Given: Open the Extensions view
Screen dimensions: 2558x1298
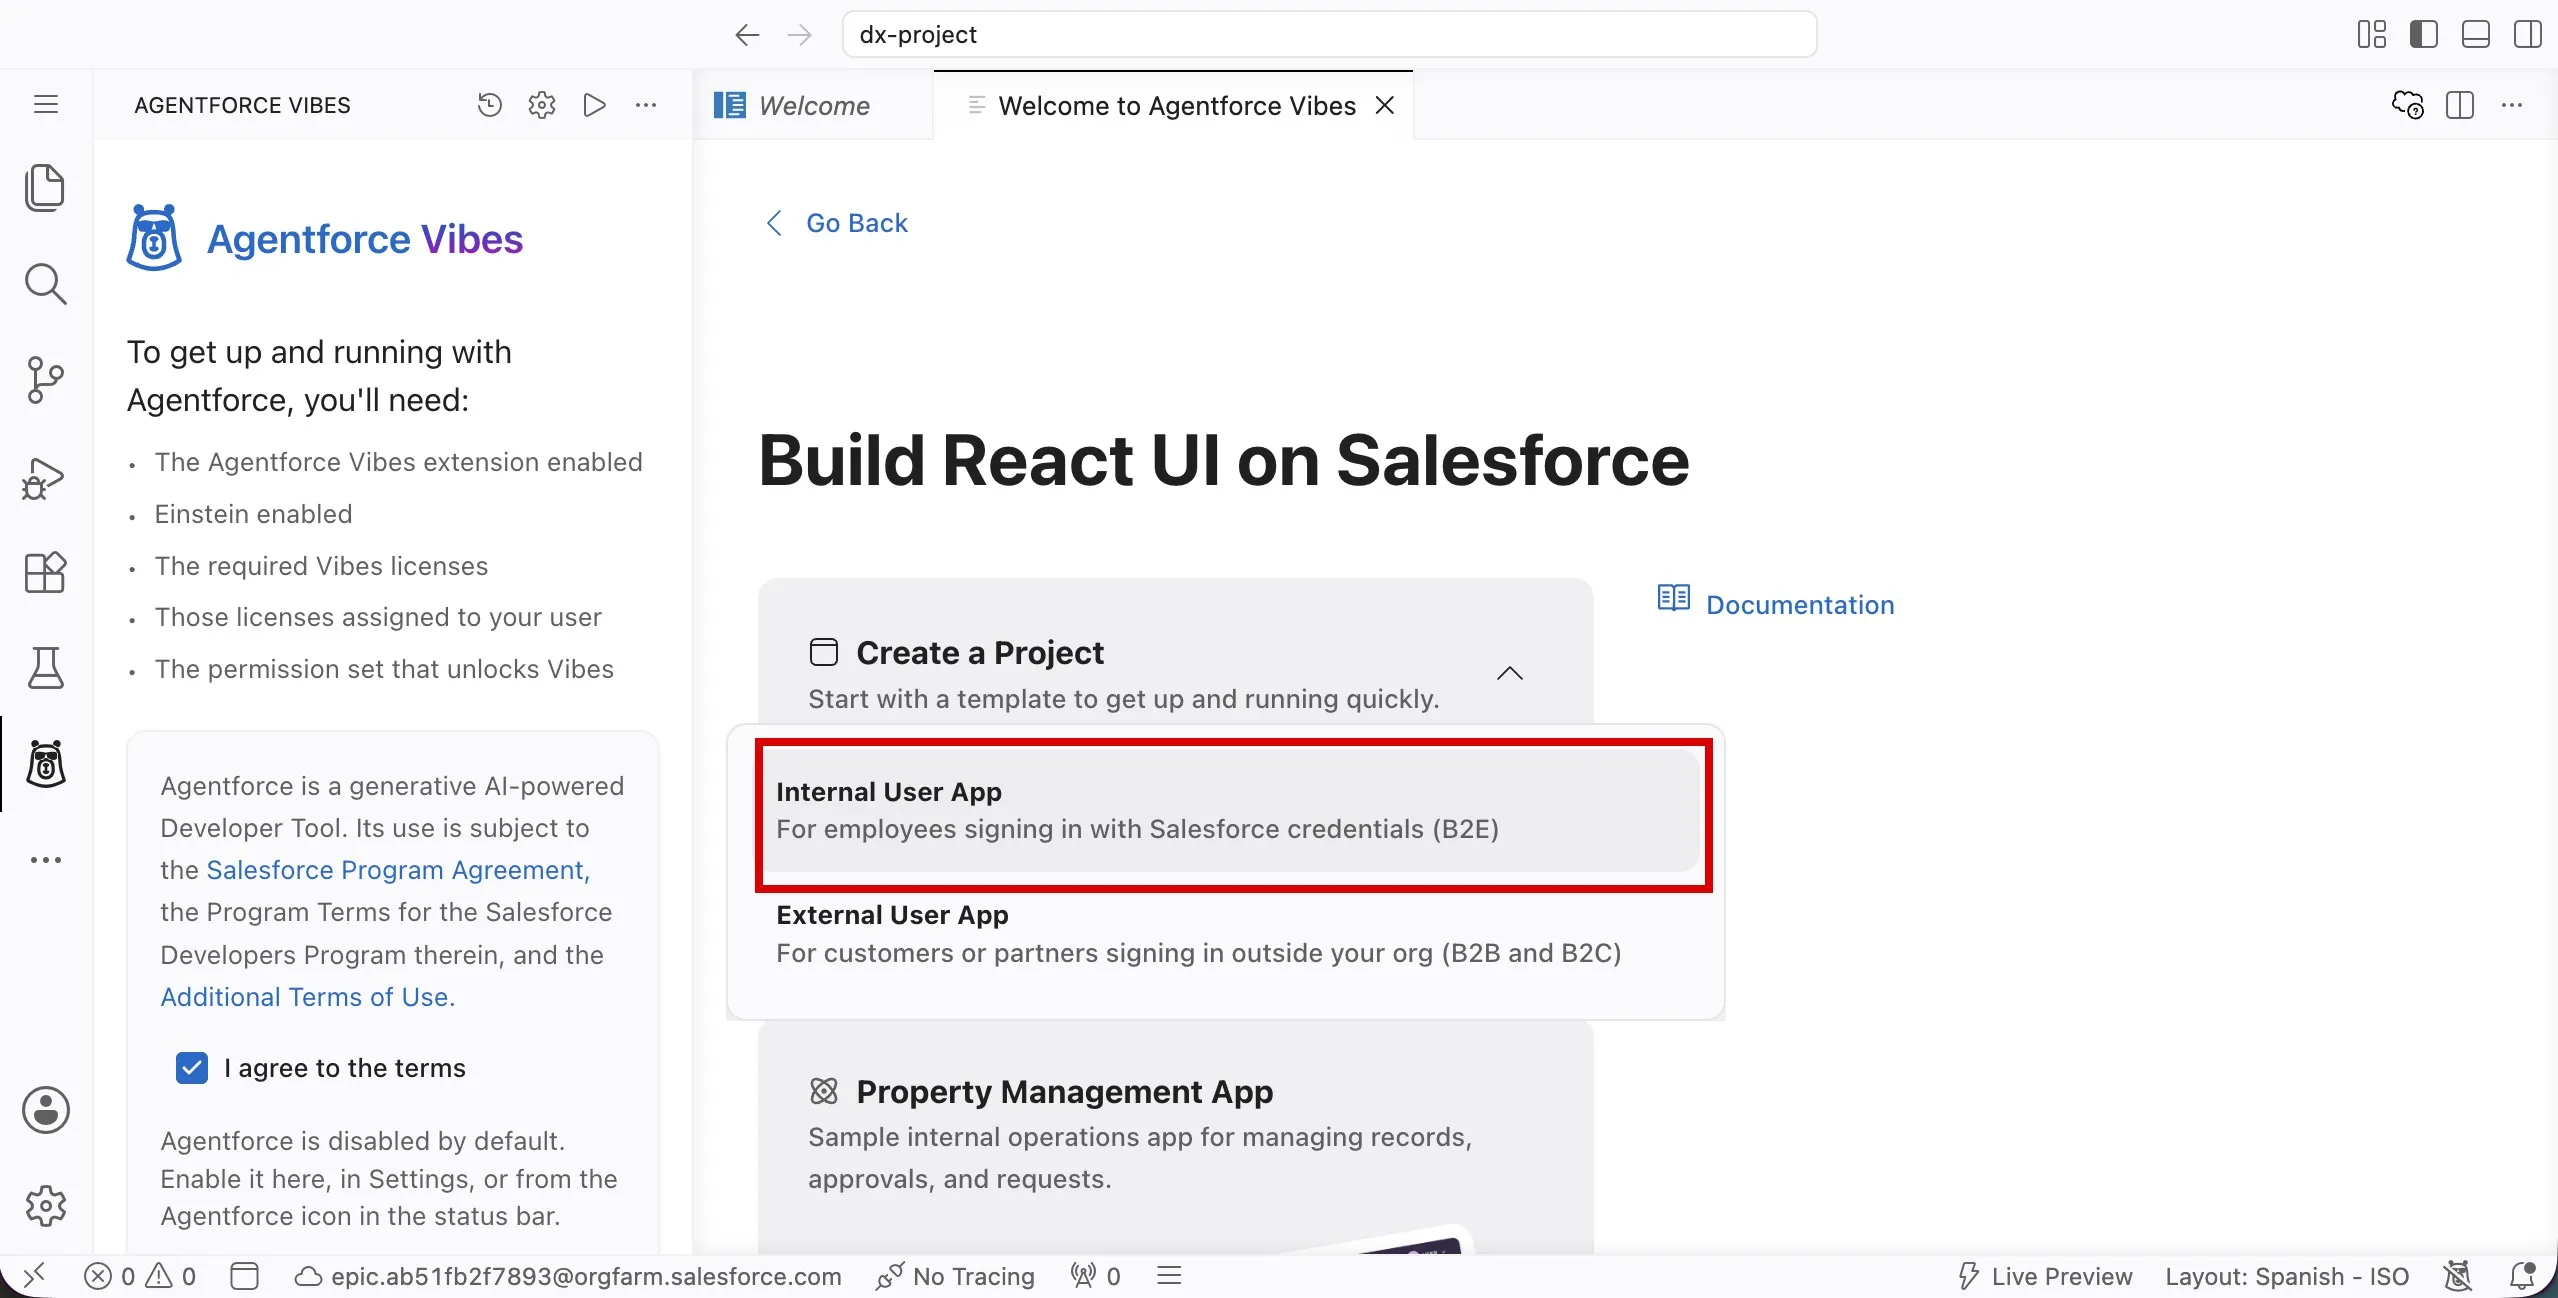Looking at the screenshot, I should pos(45,573).
